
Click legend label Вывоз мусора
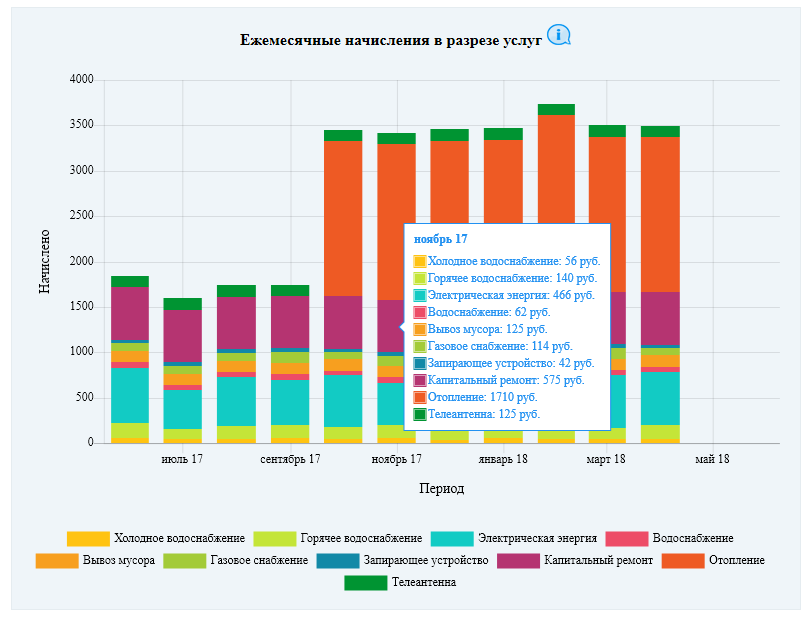[119, 561]
